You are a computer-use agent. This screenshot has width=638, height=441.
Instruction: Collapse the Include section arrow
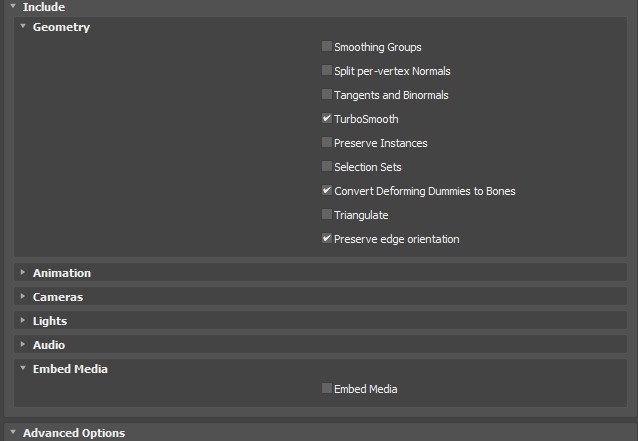pyautogui.click(x=13, y=6)
